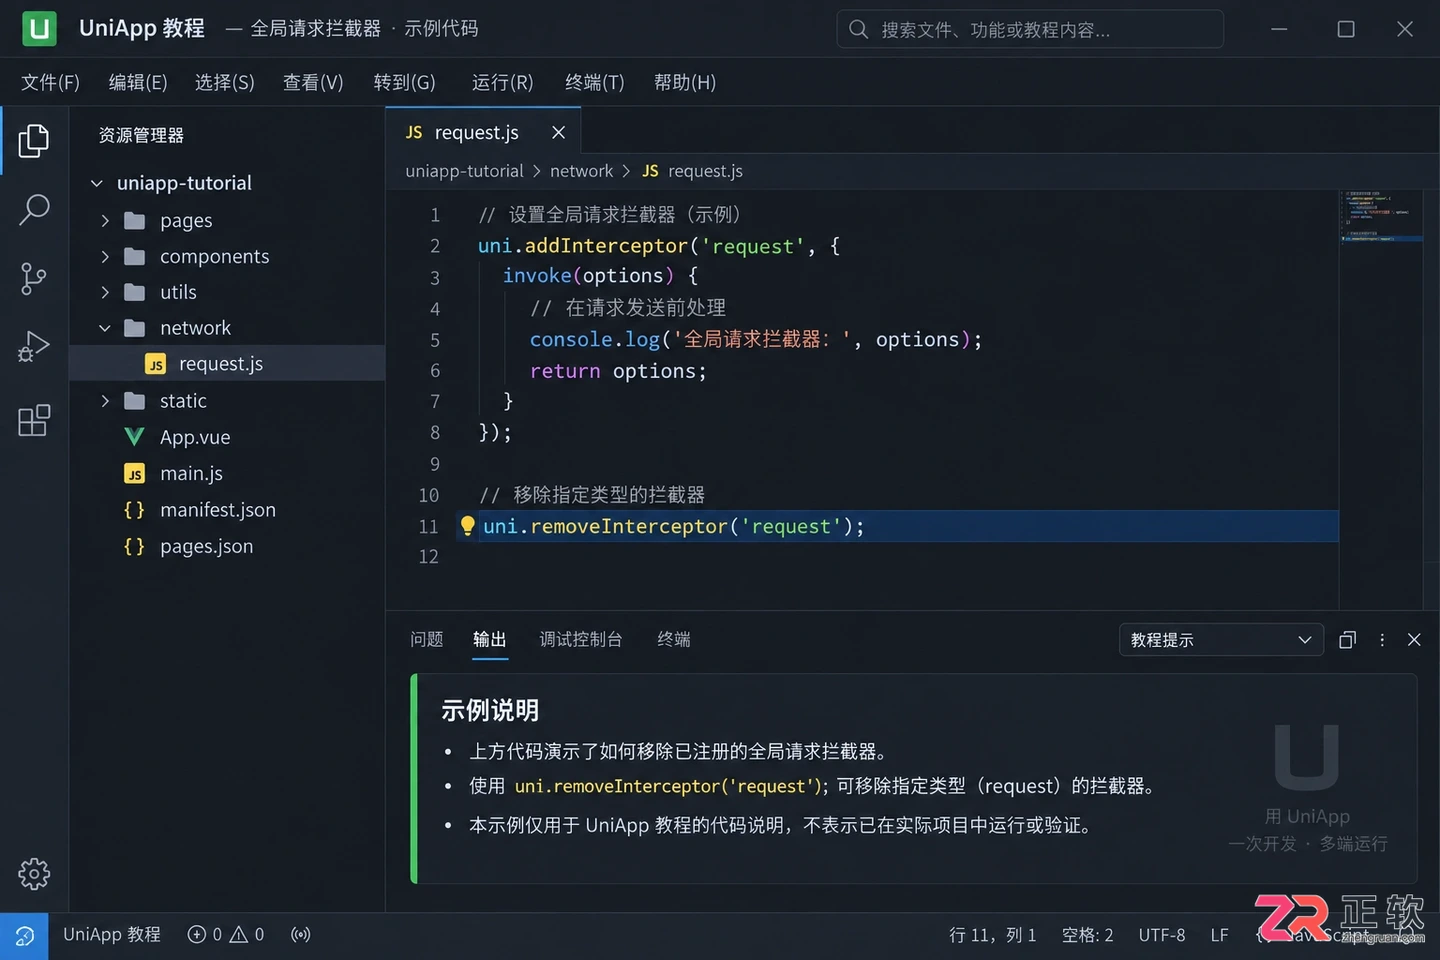
Task: Click the code minimap preview
Action: click(x=1381, y=216)
